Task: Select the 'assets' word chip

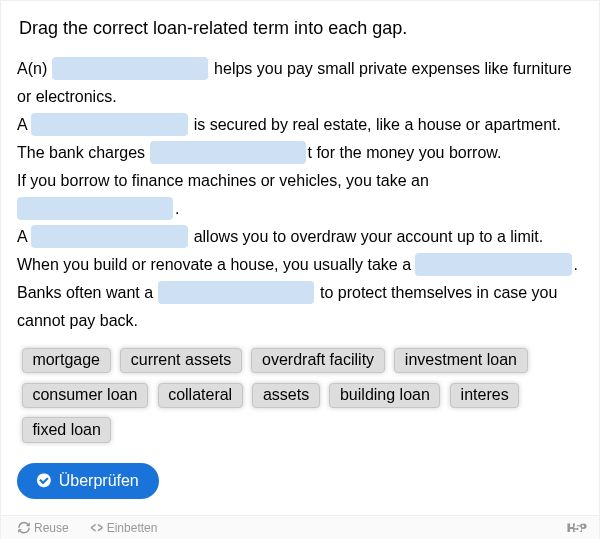Action: (286, 395)
